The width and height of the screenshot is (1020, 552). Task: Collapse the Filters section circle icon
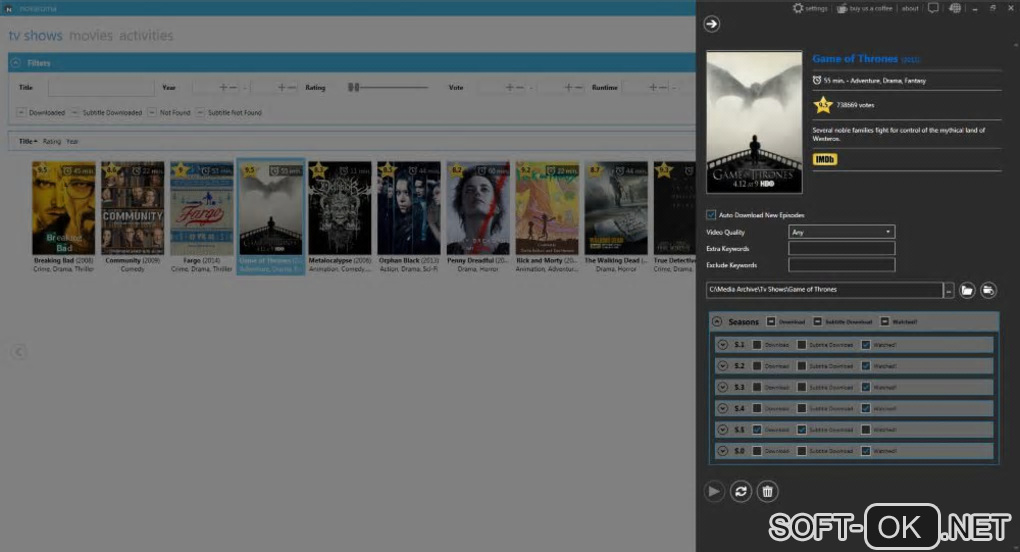click(16, 63)
